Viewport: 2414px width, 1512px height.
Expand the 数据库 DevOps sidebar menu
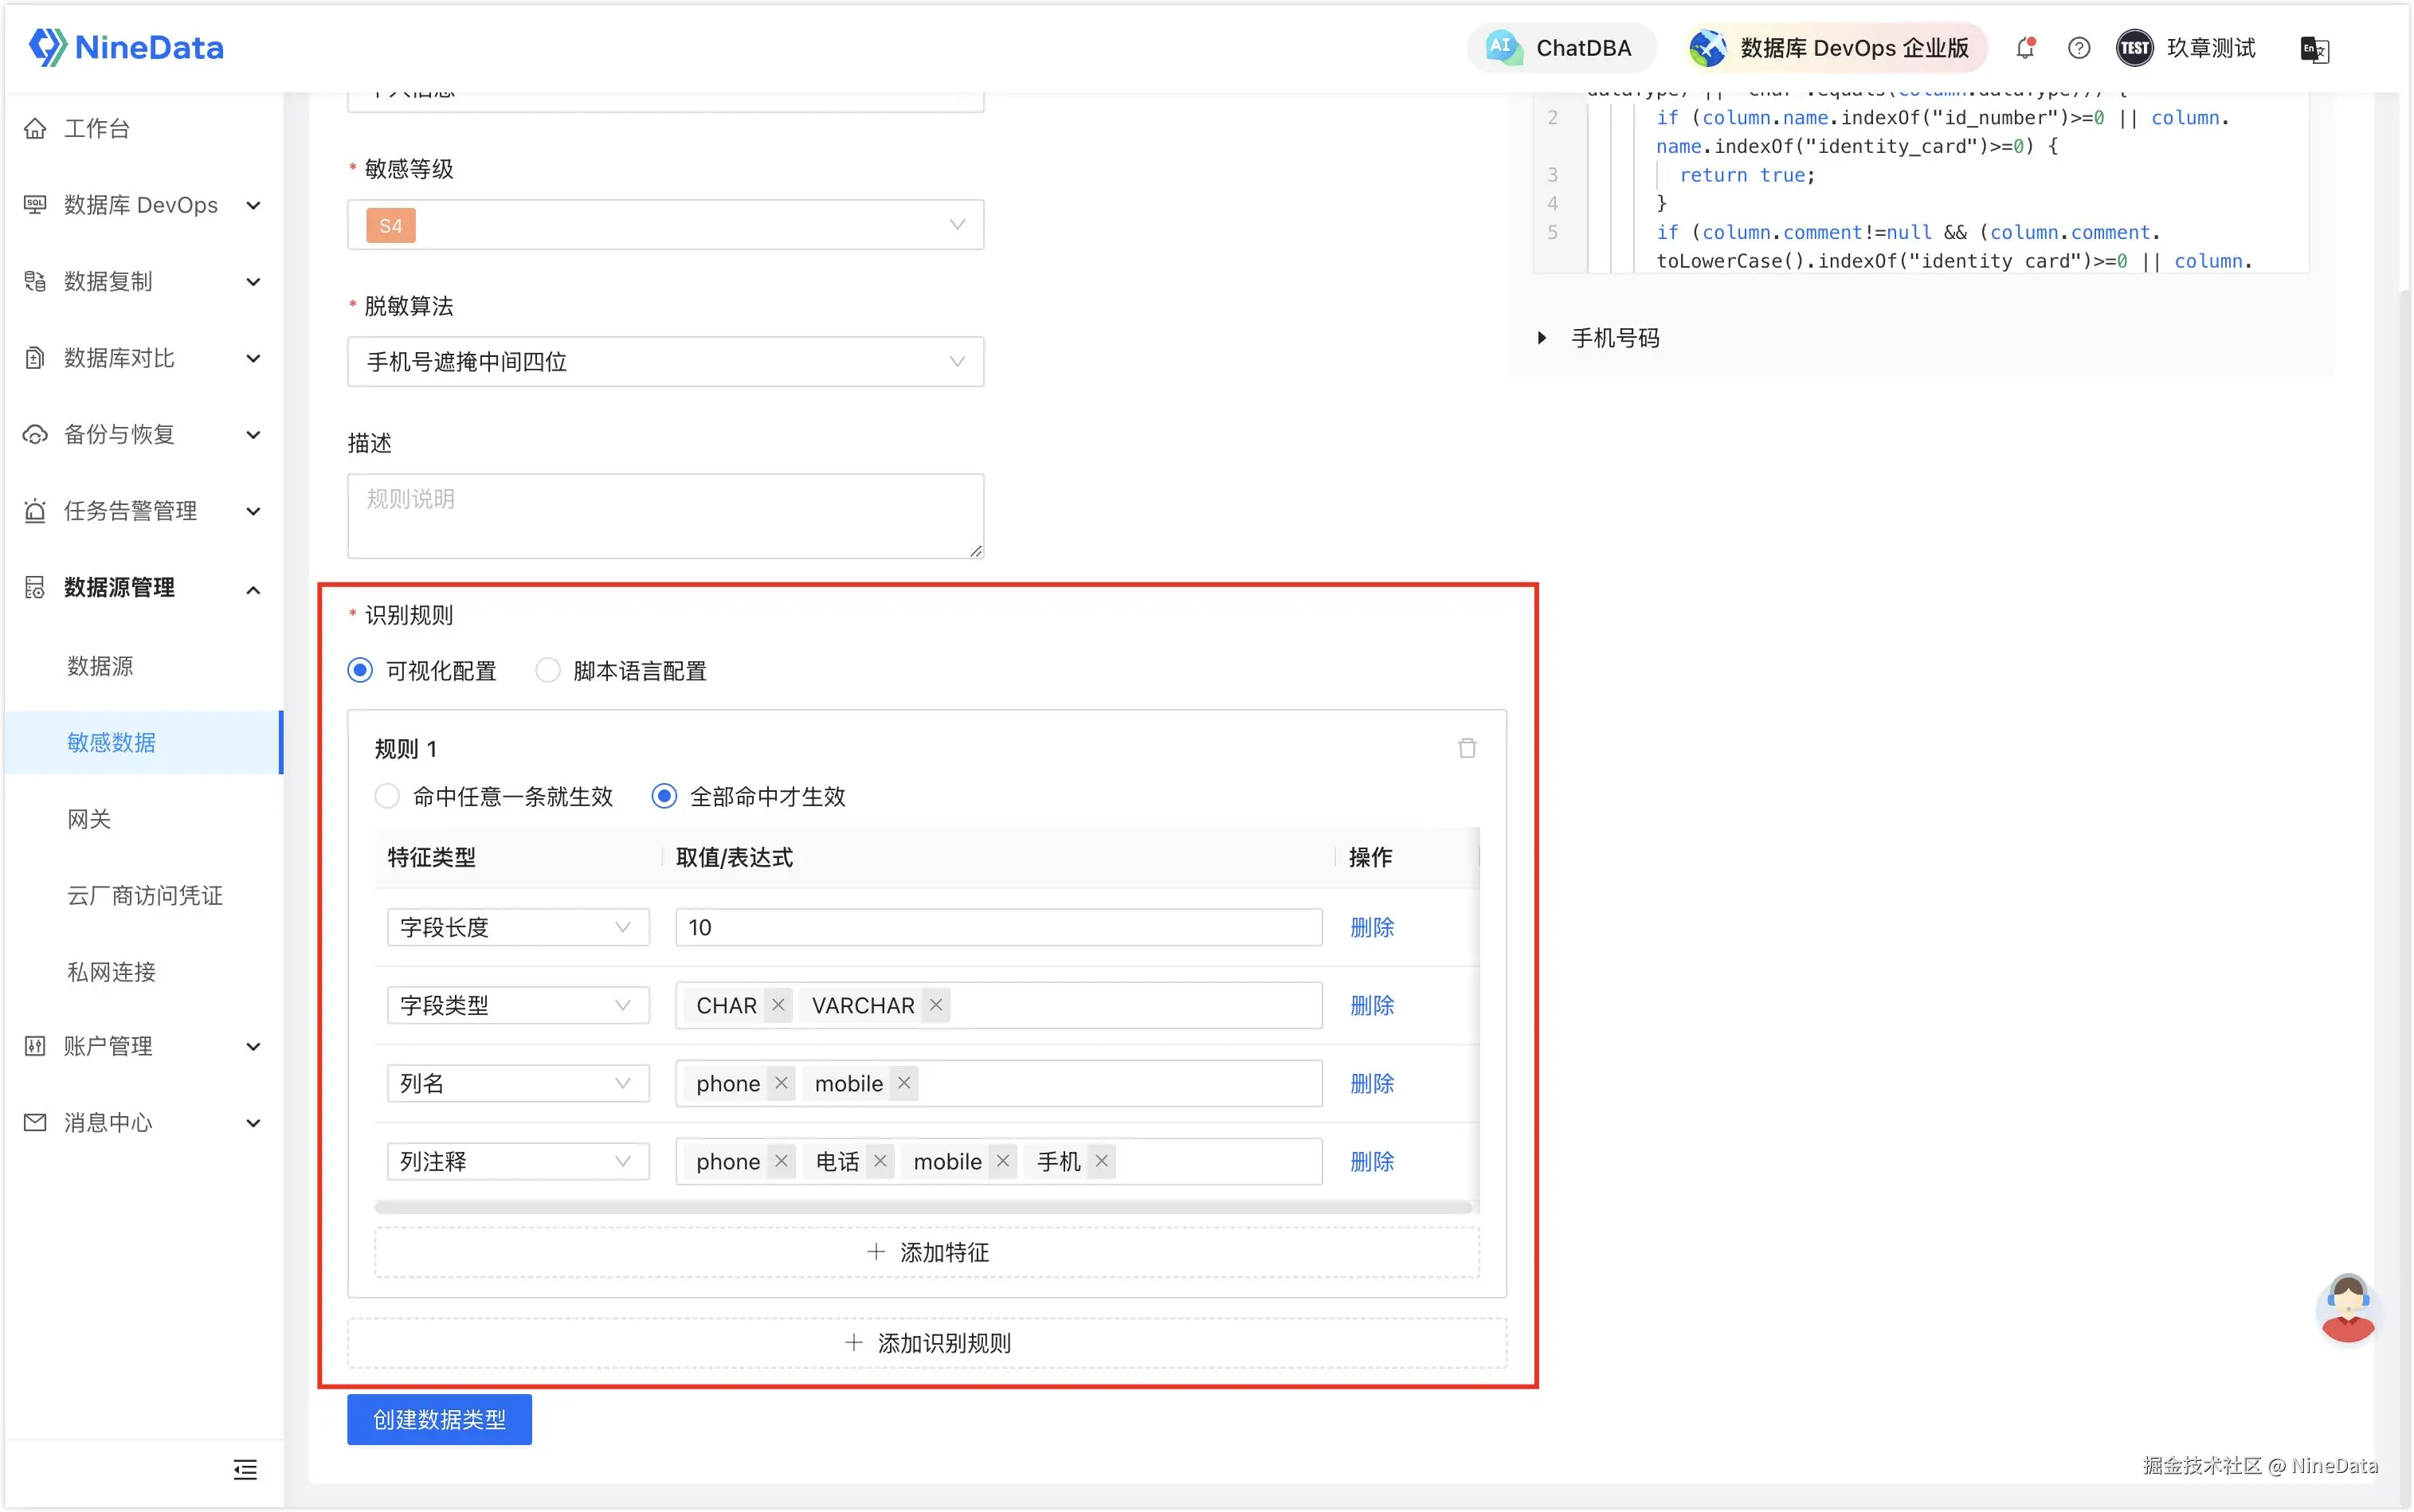click(142, 205)
